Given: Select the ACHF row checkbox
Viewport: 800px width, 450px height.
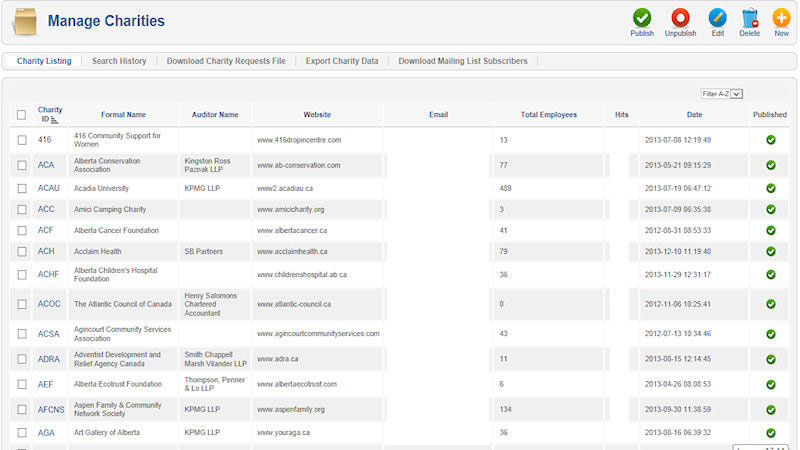Looking at the screenshot, I should tap(22, 274).
